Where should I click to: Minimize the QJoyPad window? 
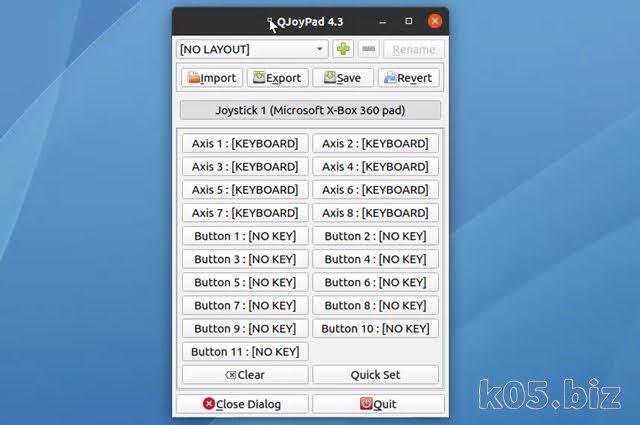click(382, 21)
